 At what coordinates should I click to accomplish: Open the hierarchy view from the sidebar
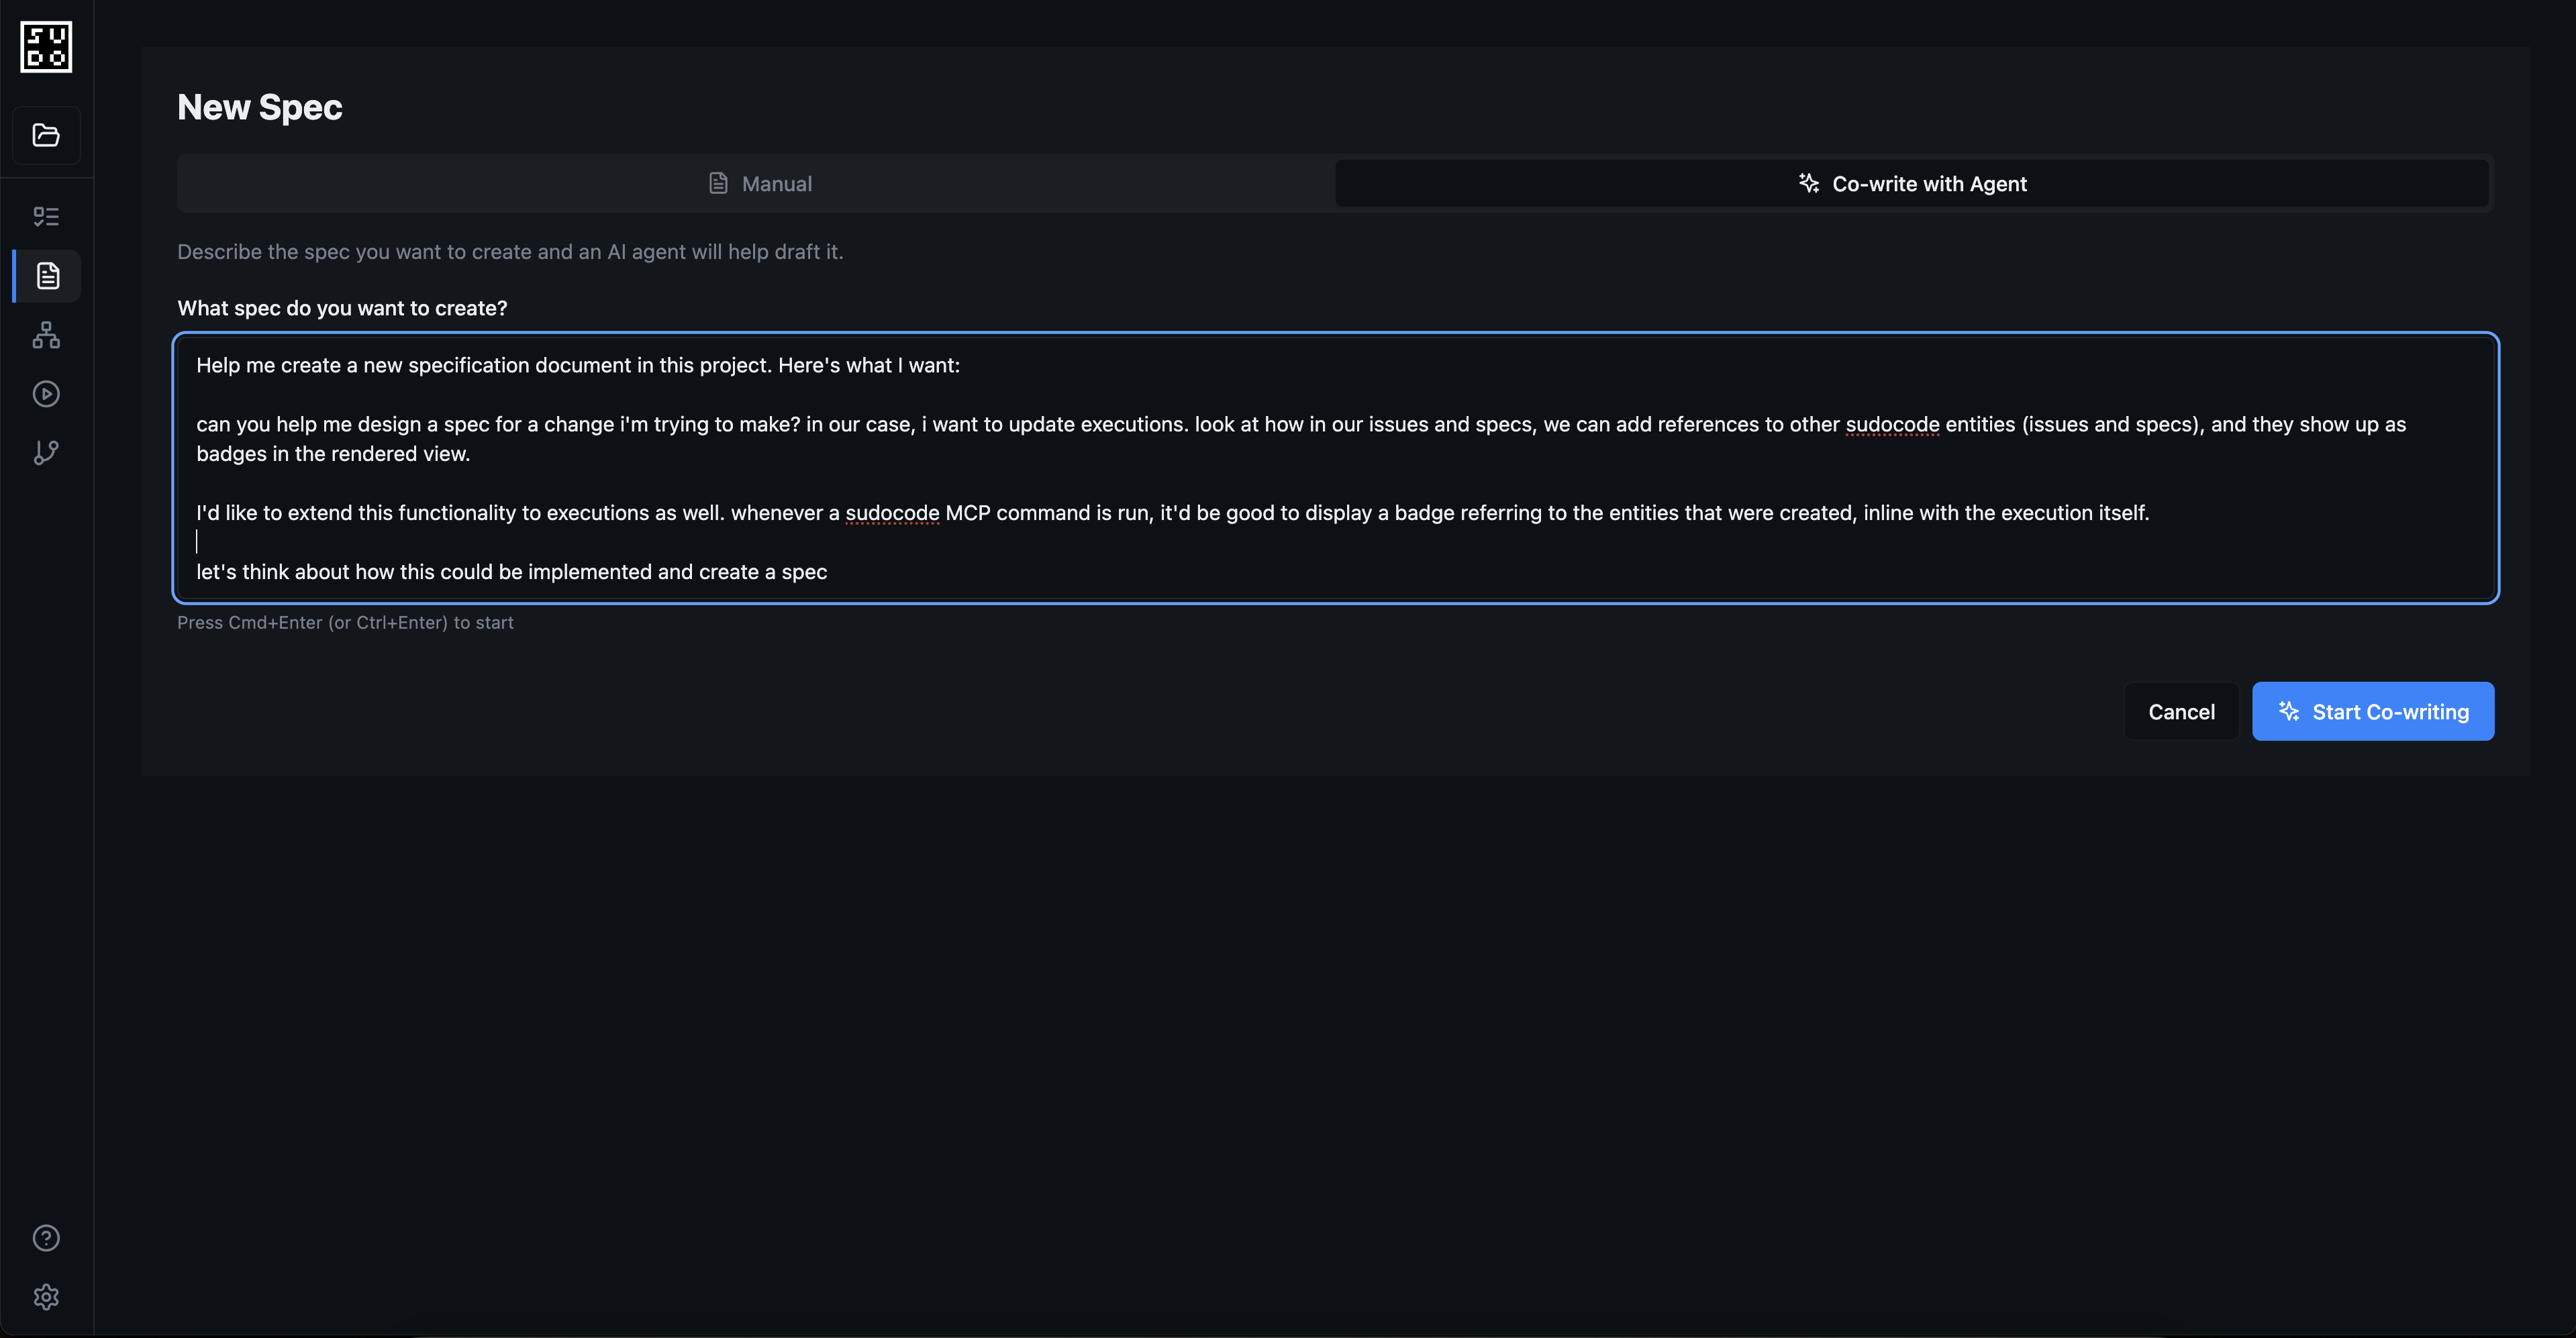click(x=46, y=335)
